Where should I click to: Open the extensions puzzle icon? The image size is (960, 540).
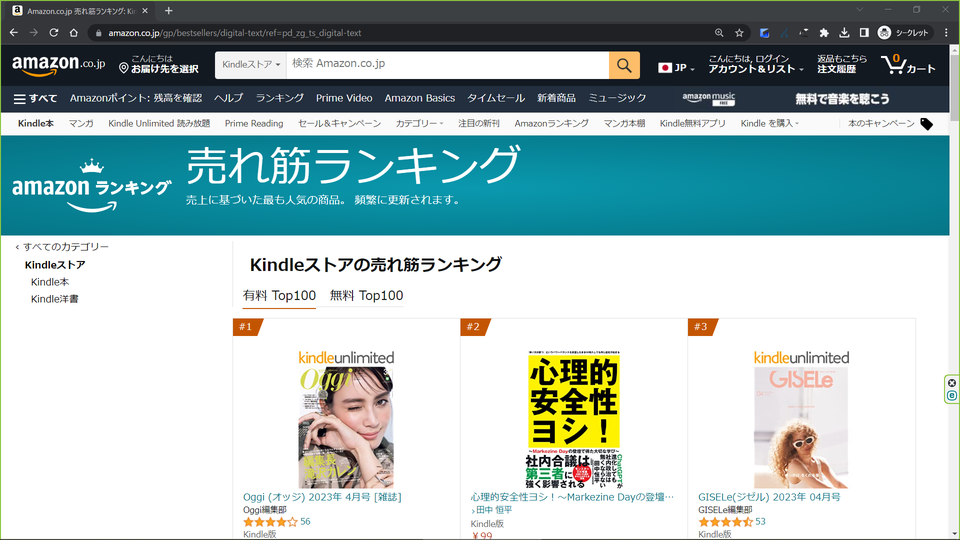point(824,32)
